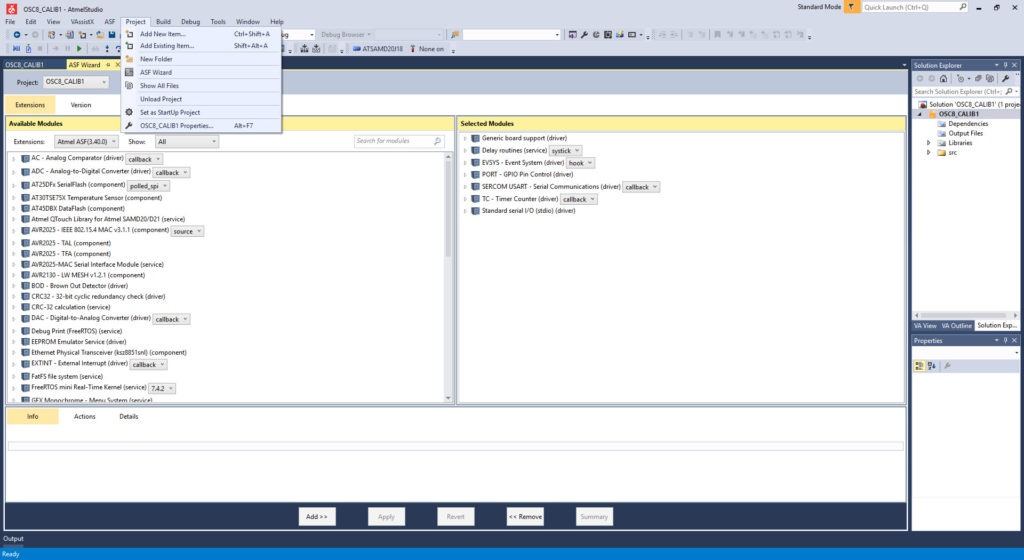Click the Summary button
This screenshot has width=1024, height=560.
point(594,516)
